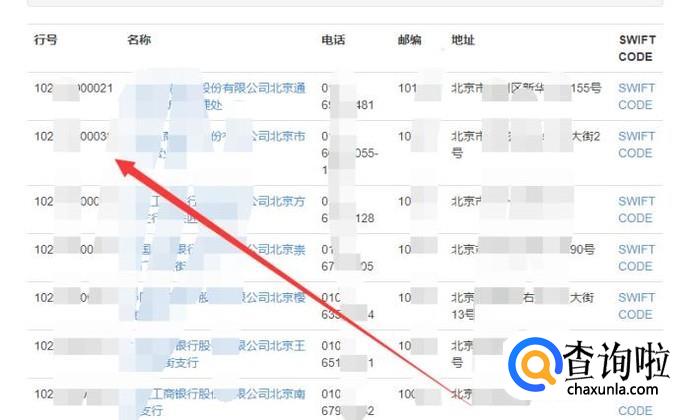
Task: Open SWIFT CODE link for 新华155号 row
Action: [x=636, y=96]
